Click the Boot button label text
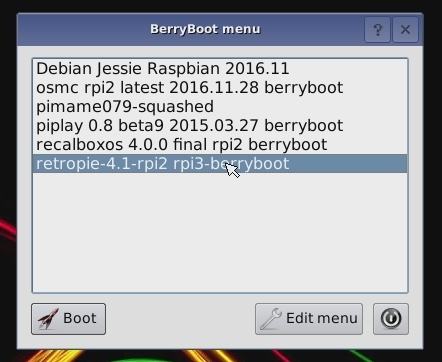Viewport: 442px width, 362px height. click(80, 318)
